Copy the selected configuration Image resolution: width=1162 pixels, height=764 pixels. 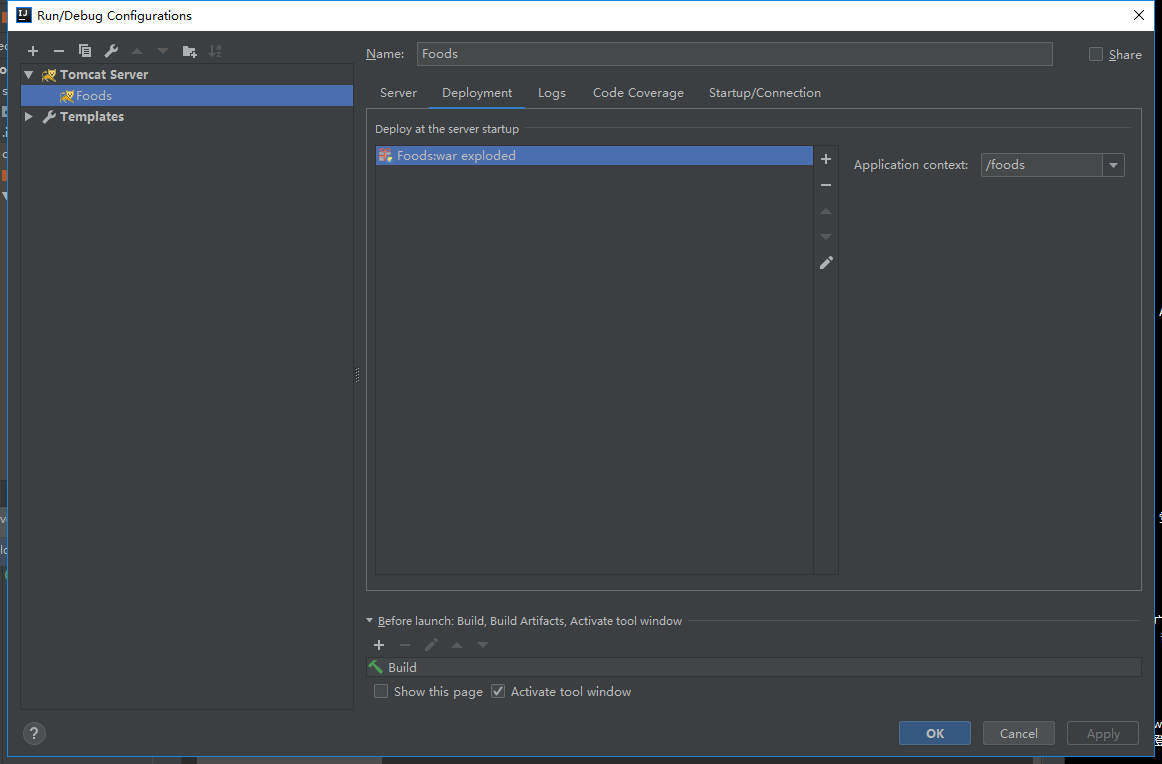[x=85, y=51]
